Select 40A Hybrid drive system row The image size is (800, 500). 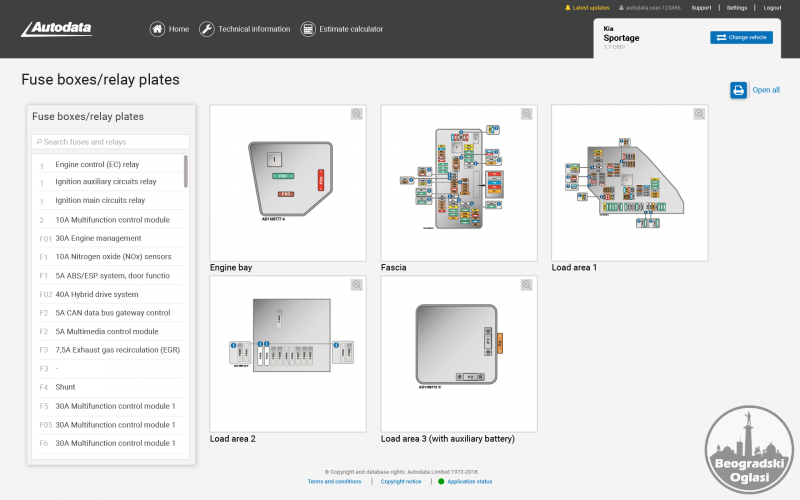point(111,294)
